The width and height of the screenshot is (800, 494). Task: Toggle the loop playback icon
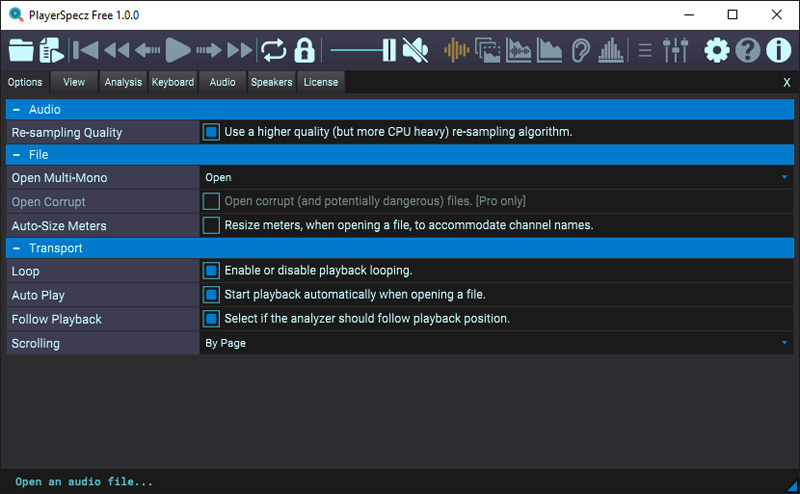[272, 50]
